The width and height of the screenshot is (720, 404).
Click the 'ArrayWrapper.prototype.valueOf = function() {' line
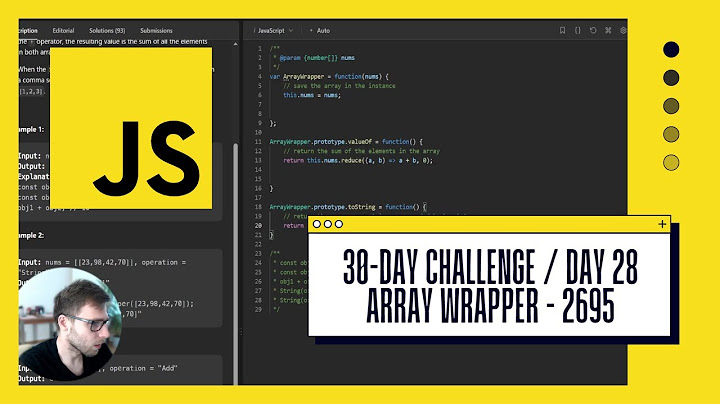[346, 141]
